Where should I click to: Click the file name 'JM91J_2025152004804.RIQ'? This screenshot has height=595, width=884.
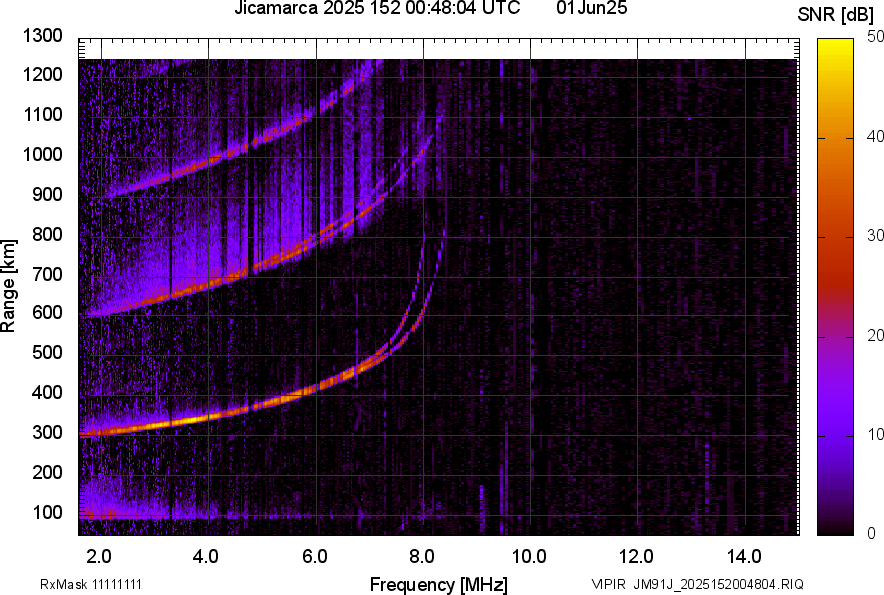(x=718, y=584)
